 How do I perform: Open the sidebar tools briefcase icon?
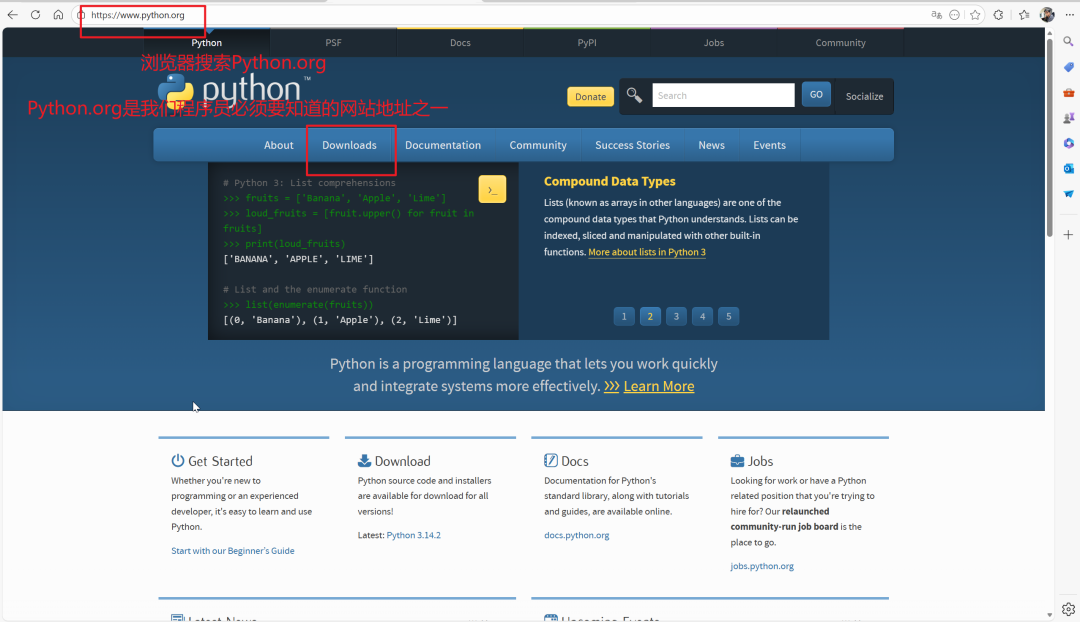tap(1068, 92)
